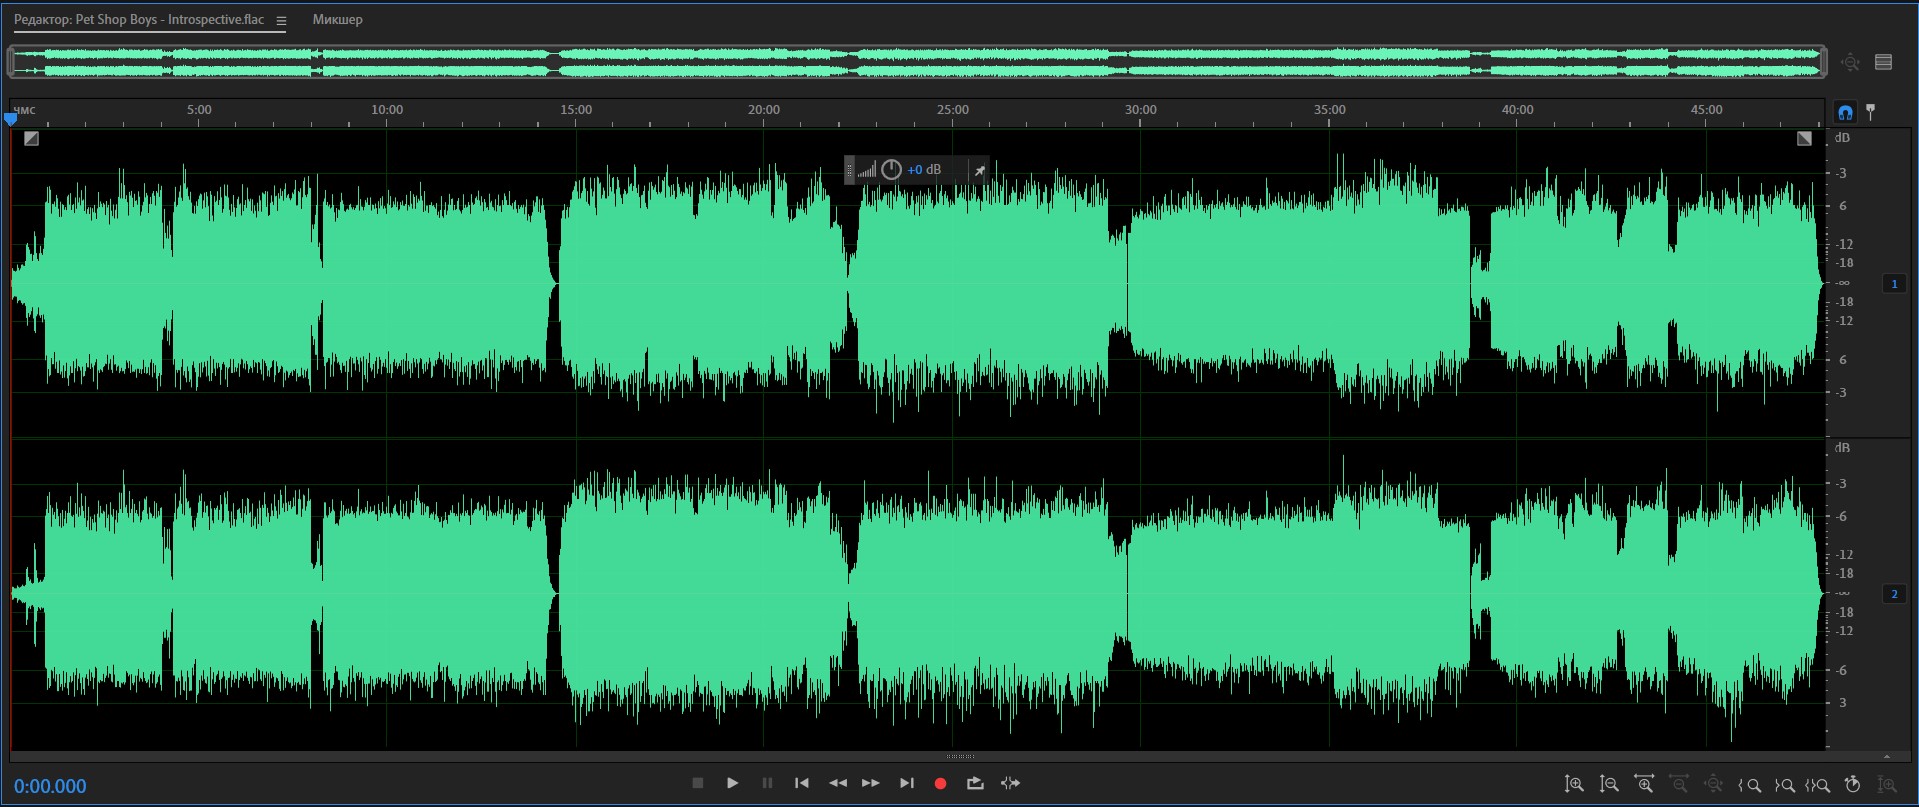Click the Stop playback button
This screenshot has height=807, width=1919.
[x=698, y=783]
